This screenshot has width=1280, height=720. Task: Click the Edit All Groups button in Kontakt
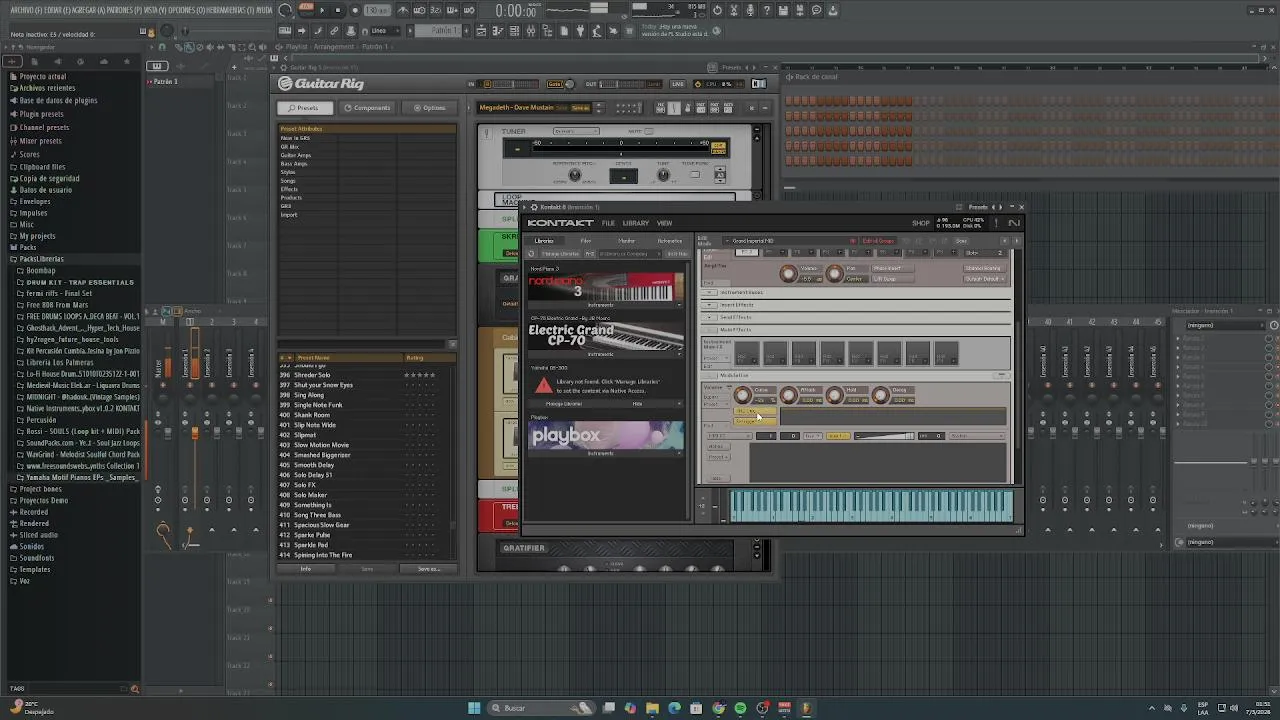tap(876, 241)
